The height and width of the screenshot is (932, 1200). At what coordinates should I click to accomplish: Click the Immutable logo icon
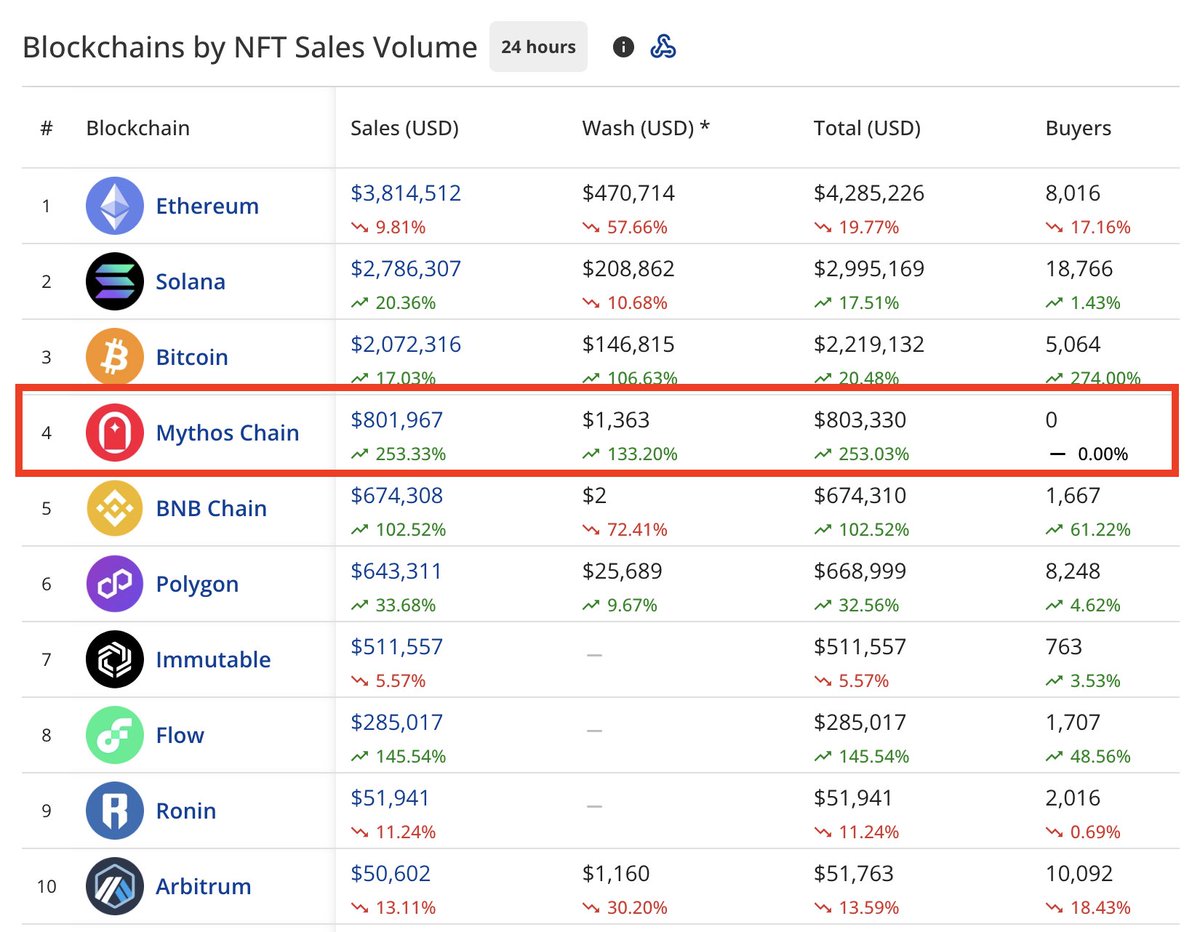point(115,659)
